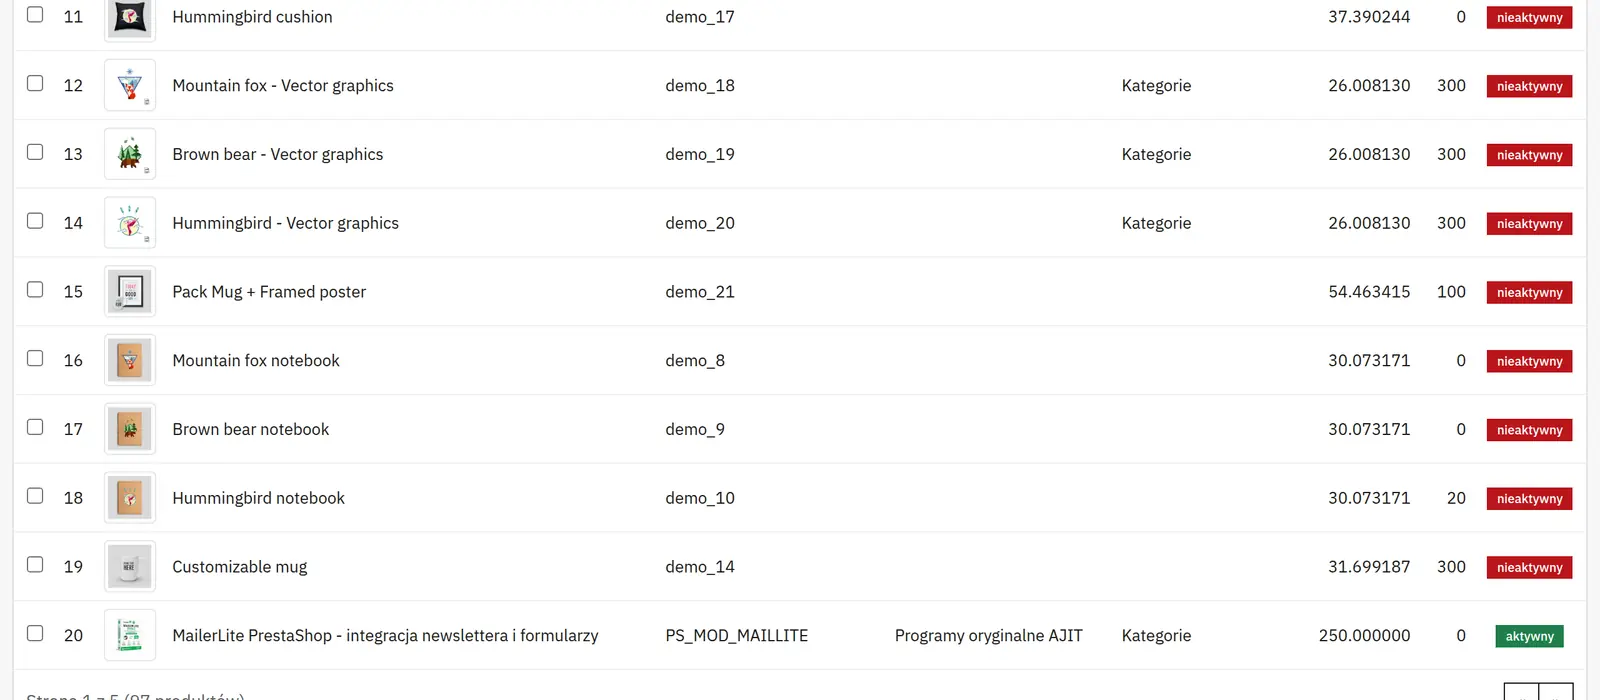The height and width of the screenshot is (700, 1600).
Task: Click the Hummingbird notebook thumbnail image
Action: coord(130,498)
